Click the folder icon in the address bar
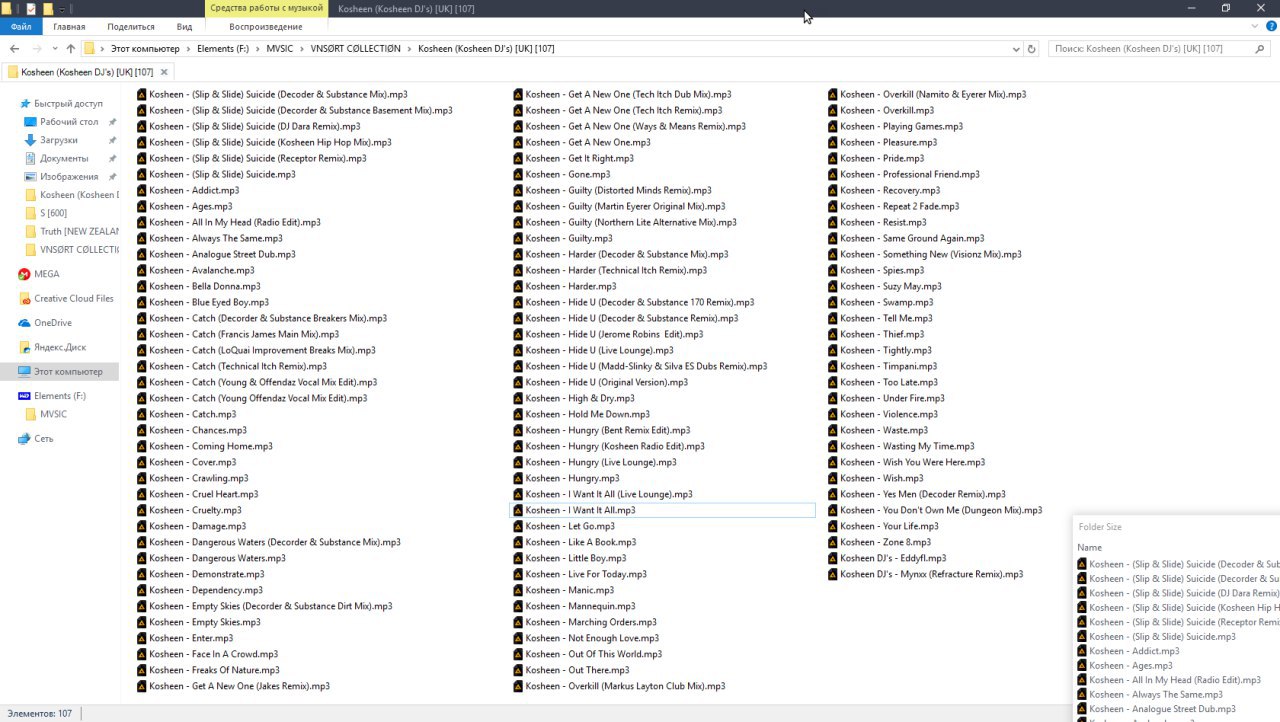Screen dimensions: 1280x722 [x=90, y=48]
